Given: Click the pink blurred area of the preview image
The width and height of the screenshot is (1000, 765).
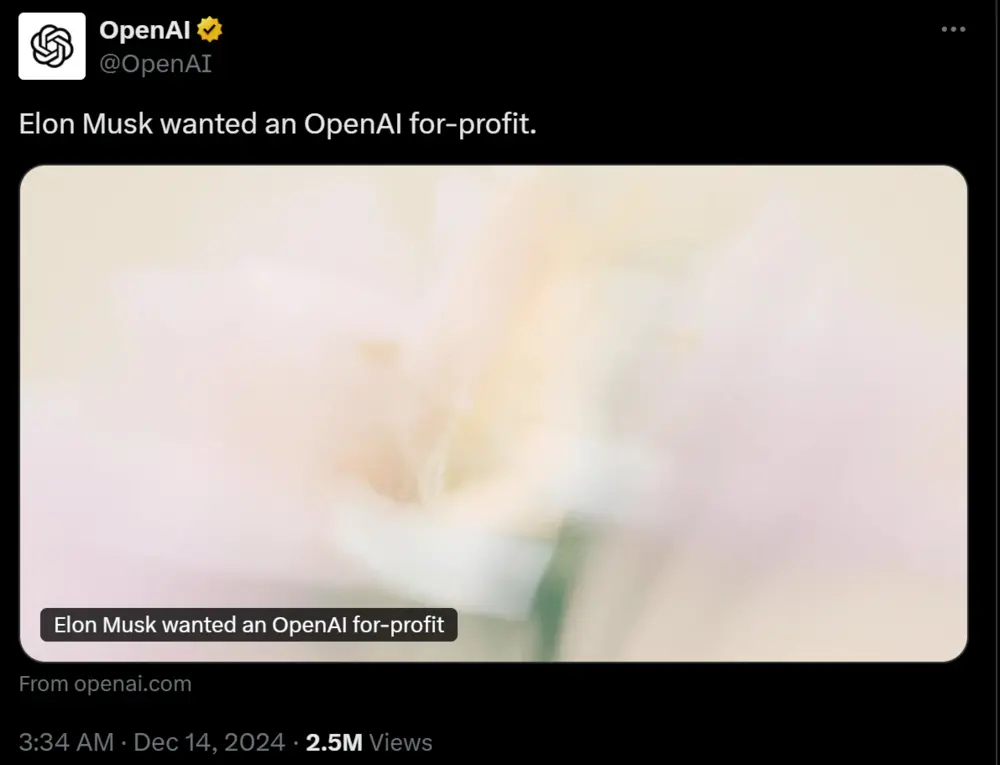Looking at the screenshot, I should (x=797, y=446).
